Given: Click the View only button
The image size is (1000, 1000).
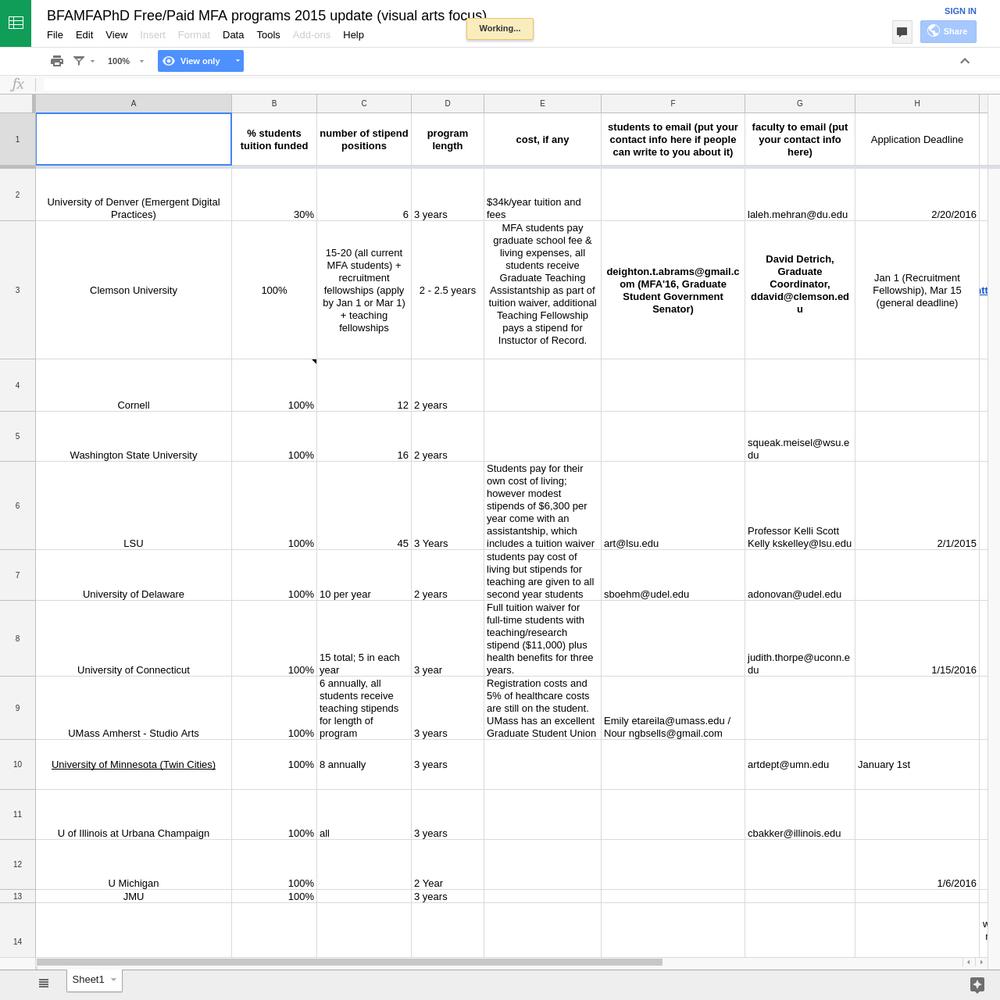Looking at the screenshot, I should pyautogui.click(x=194, y=61).
